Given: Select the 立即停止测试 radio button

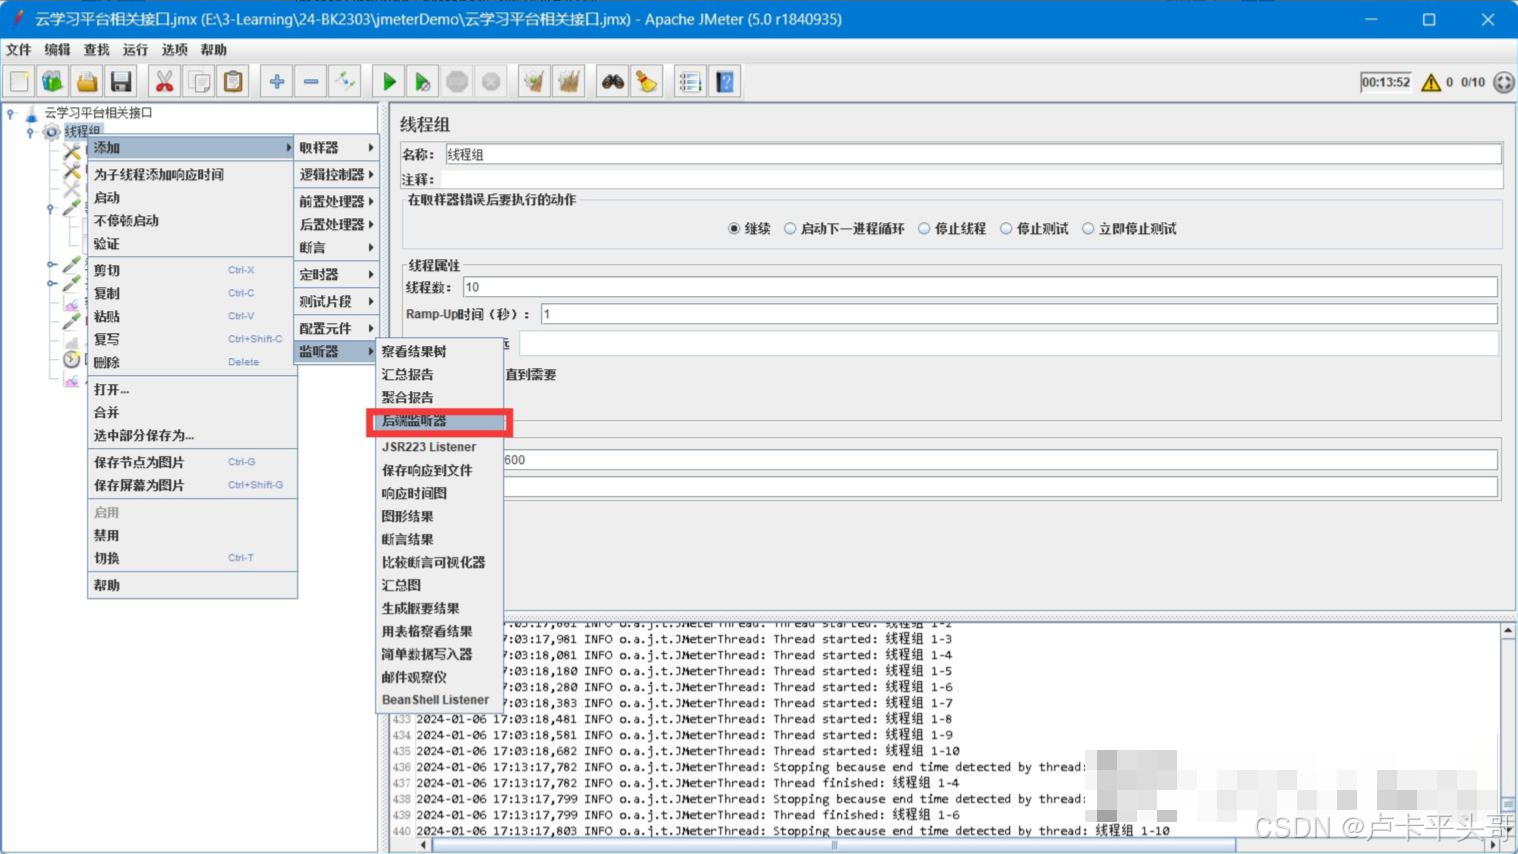Looking at the screenshot, I should 1088,229.
